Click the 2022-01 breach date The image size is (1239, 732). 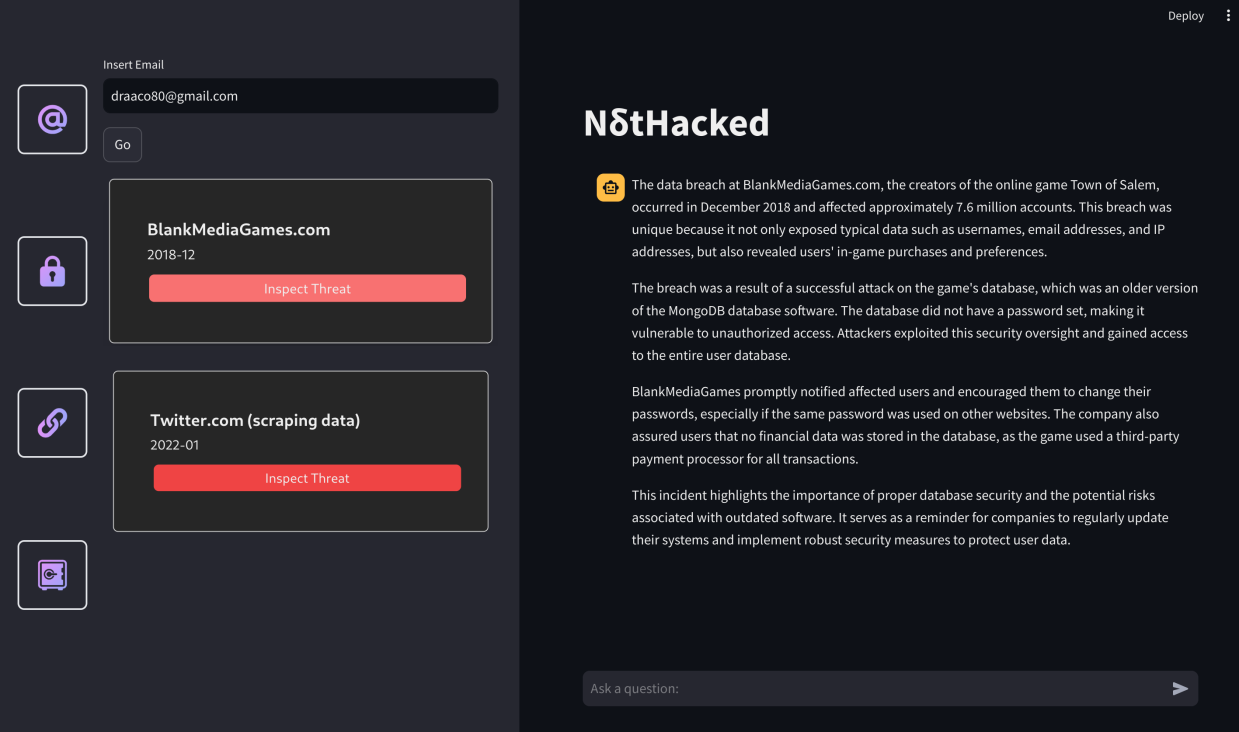[175, 445]
